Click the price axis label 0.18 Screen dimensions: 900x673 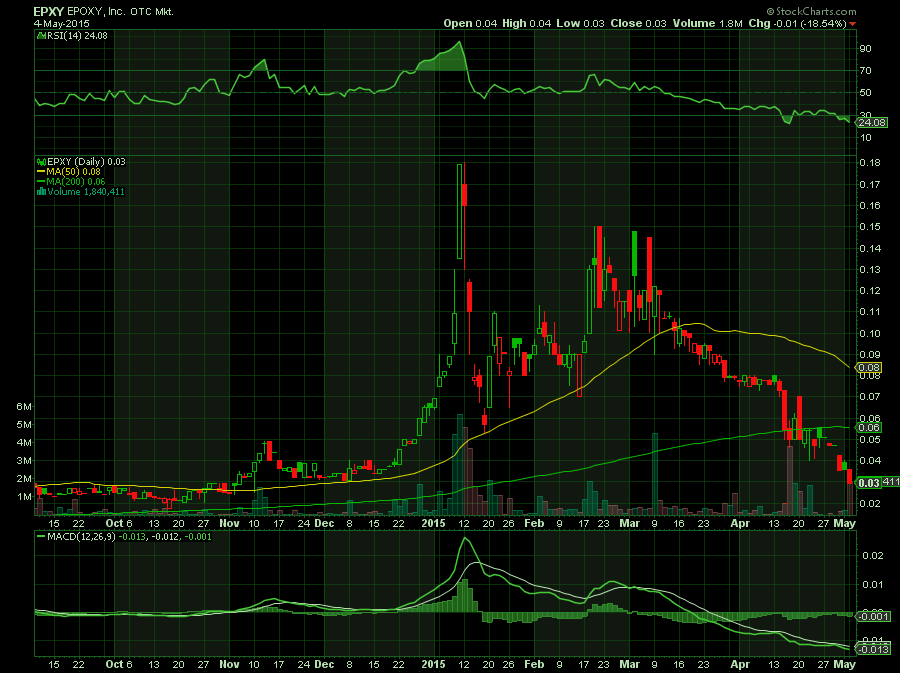[870, 162]
